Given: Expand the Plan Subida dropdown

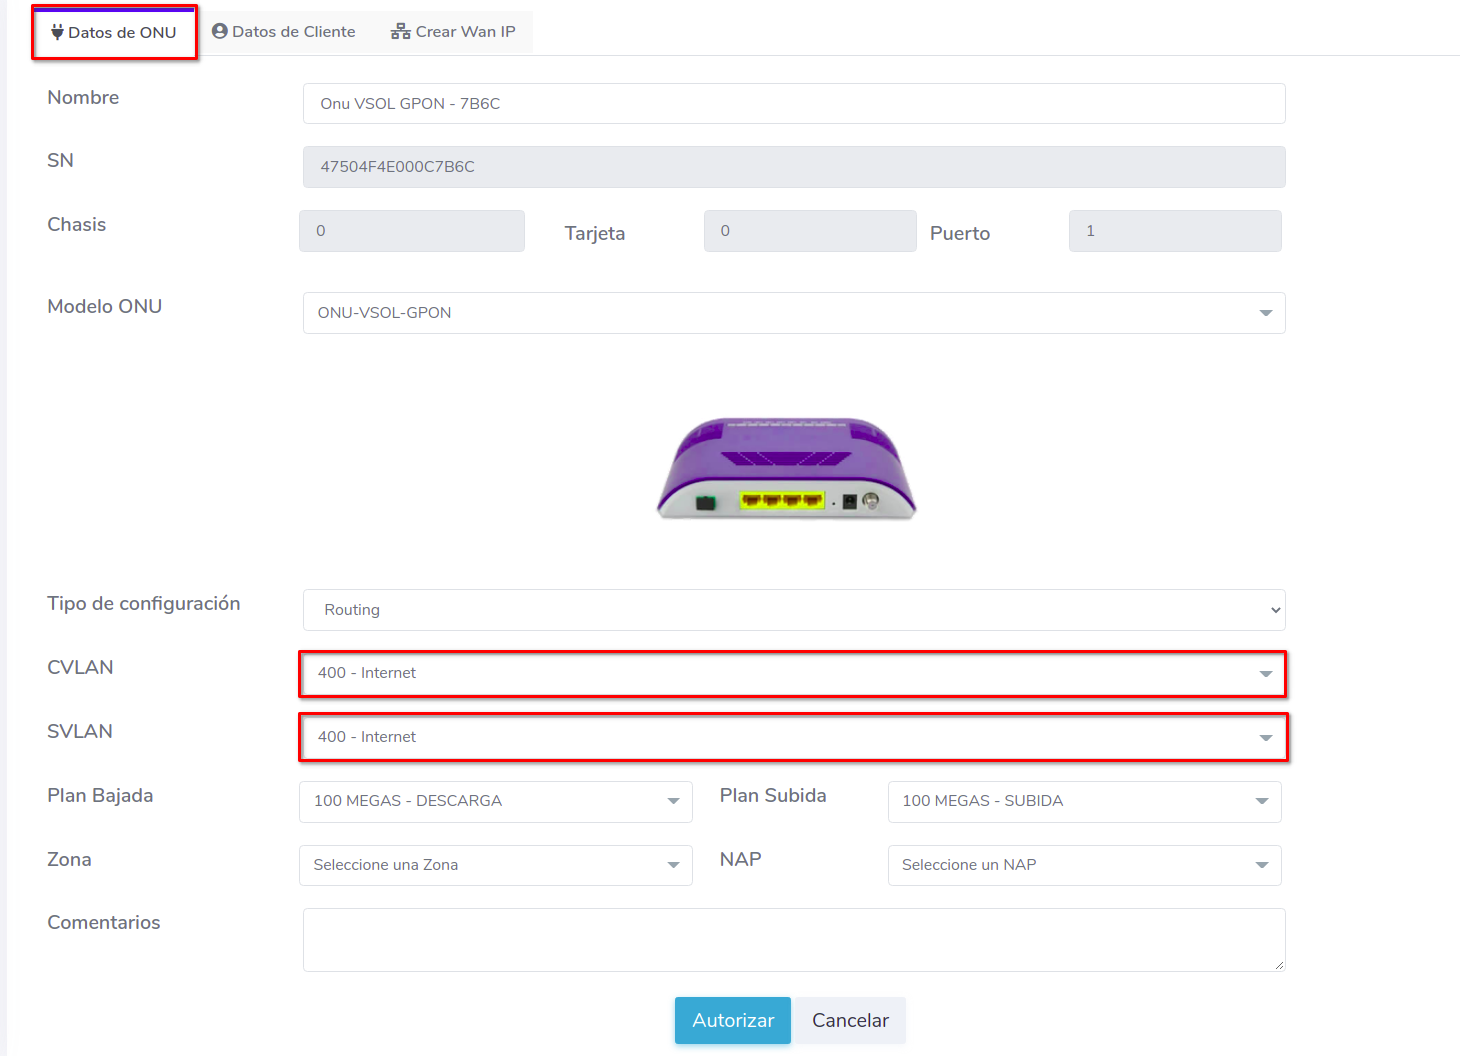Looking at the screenshot, I should tap(1084, 801).
